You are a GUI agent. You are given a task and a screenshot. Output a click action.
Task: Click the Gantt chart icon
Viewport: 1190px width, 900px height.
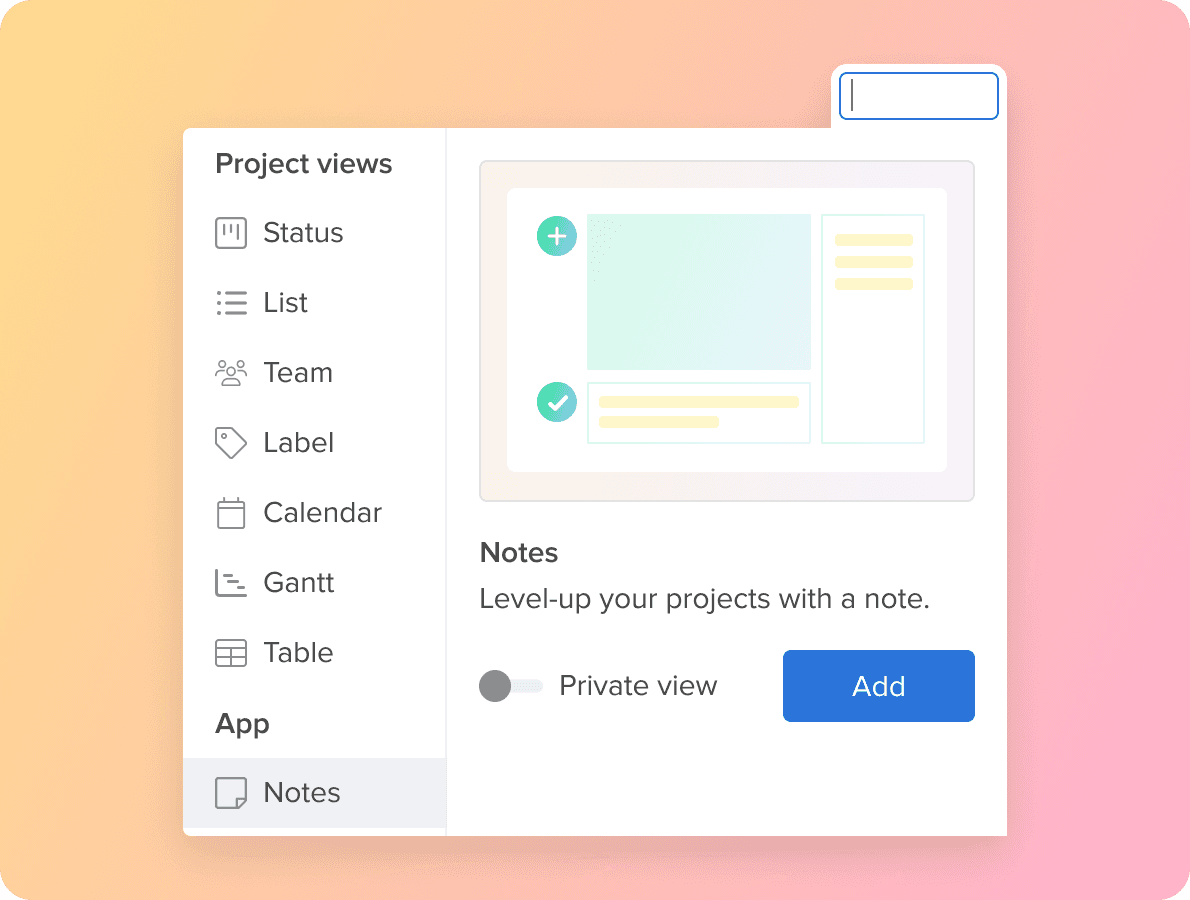coord(231,583)
